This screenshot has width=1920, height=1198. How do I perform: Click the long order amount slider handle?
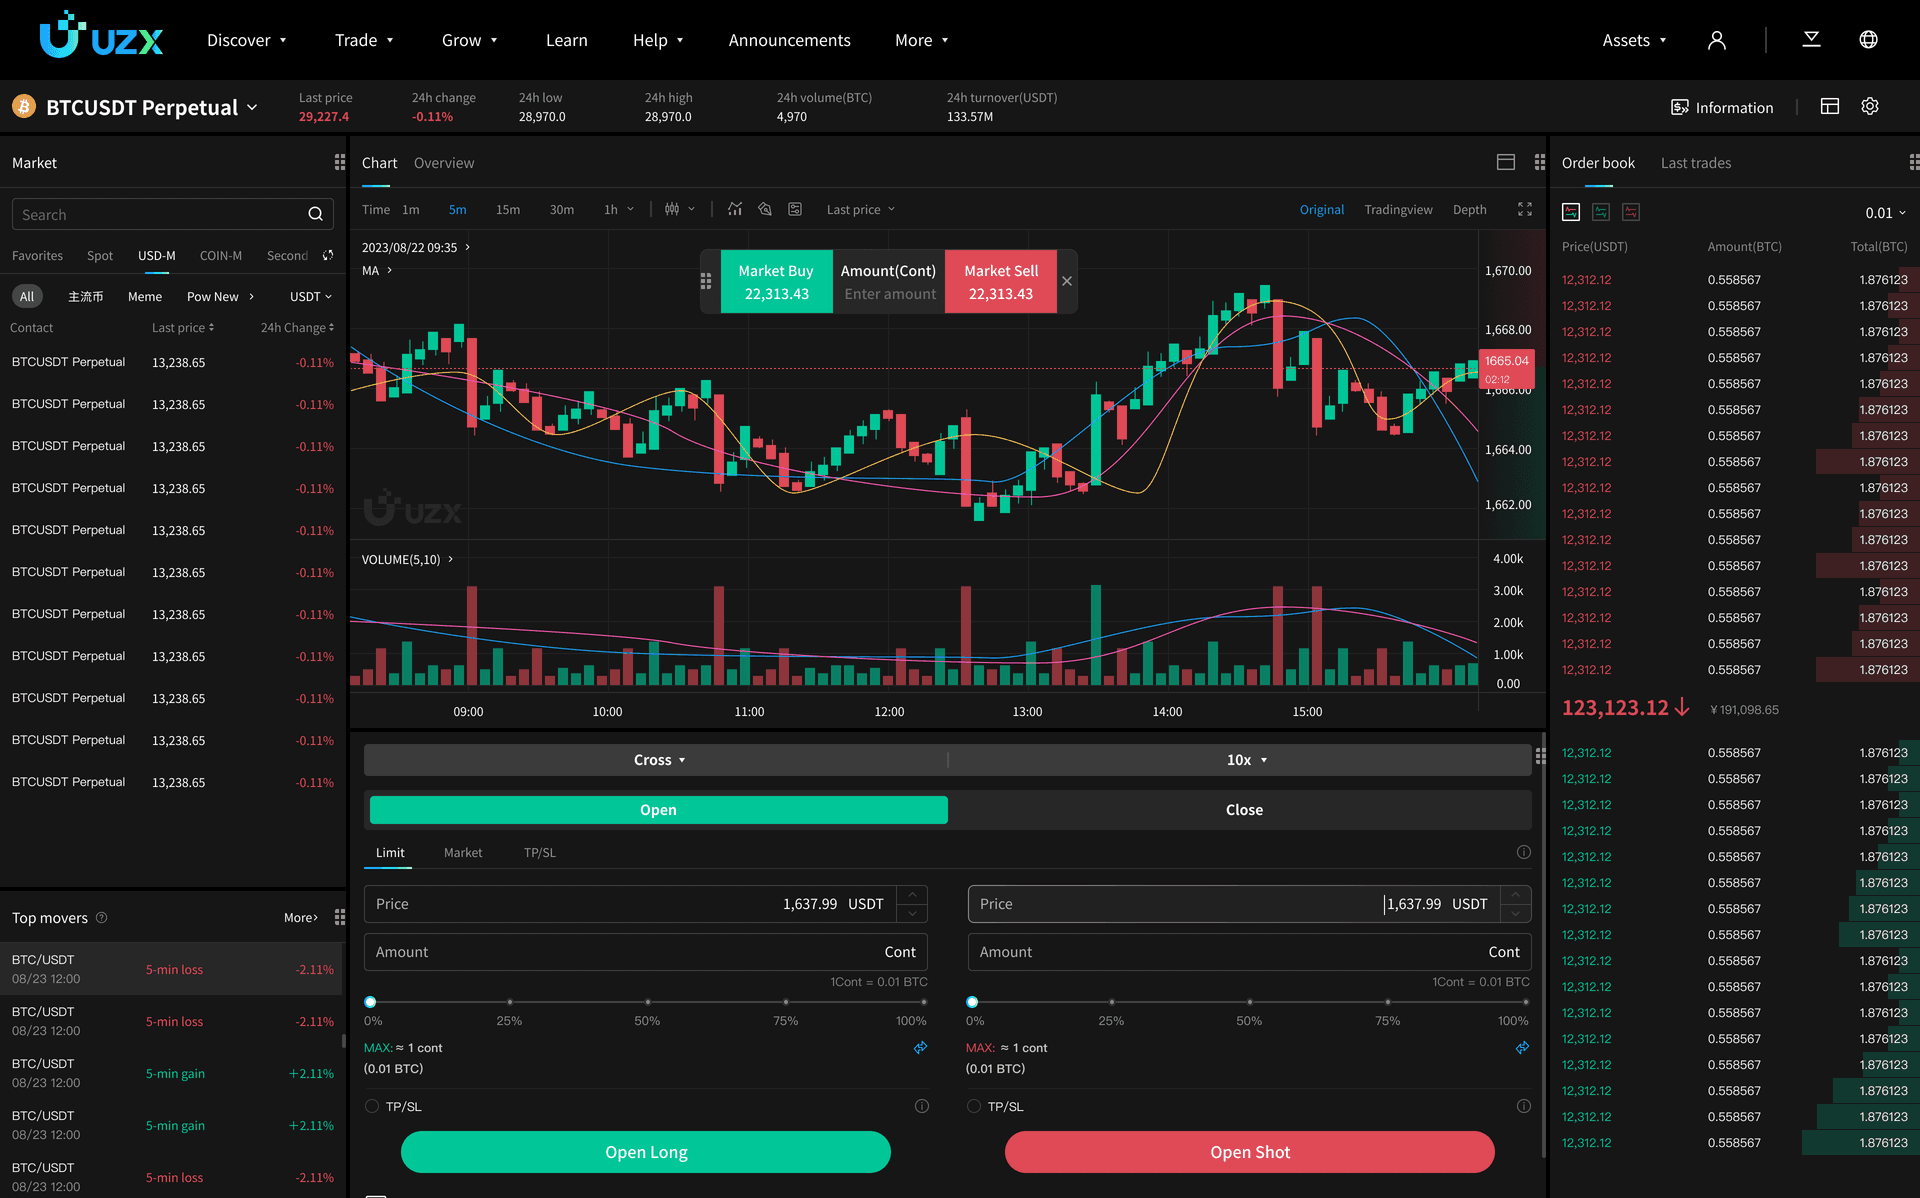coord(370,1001)
